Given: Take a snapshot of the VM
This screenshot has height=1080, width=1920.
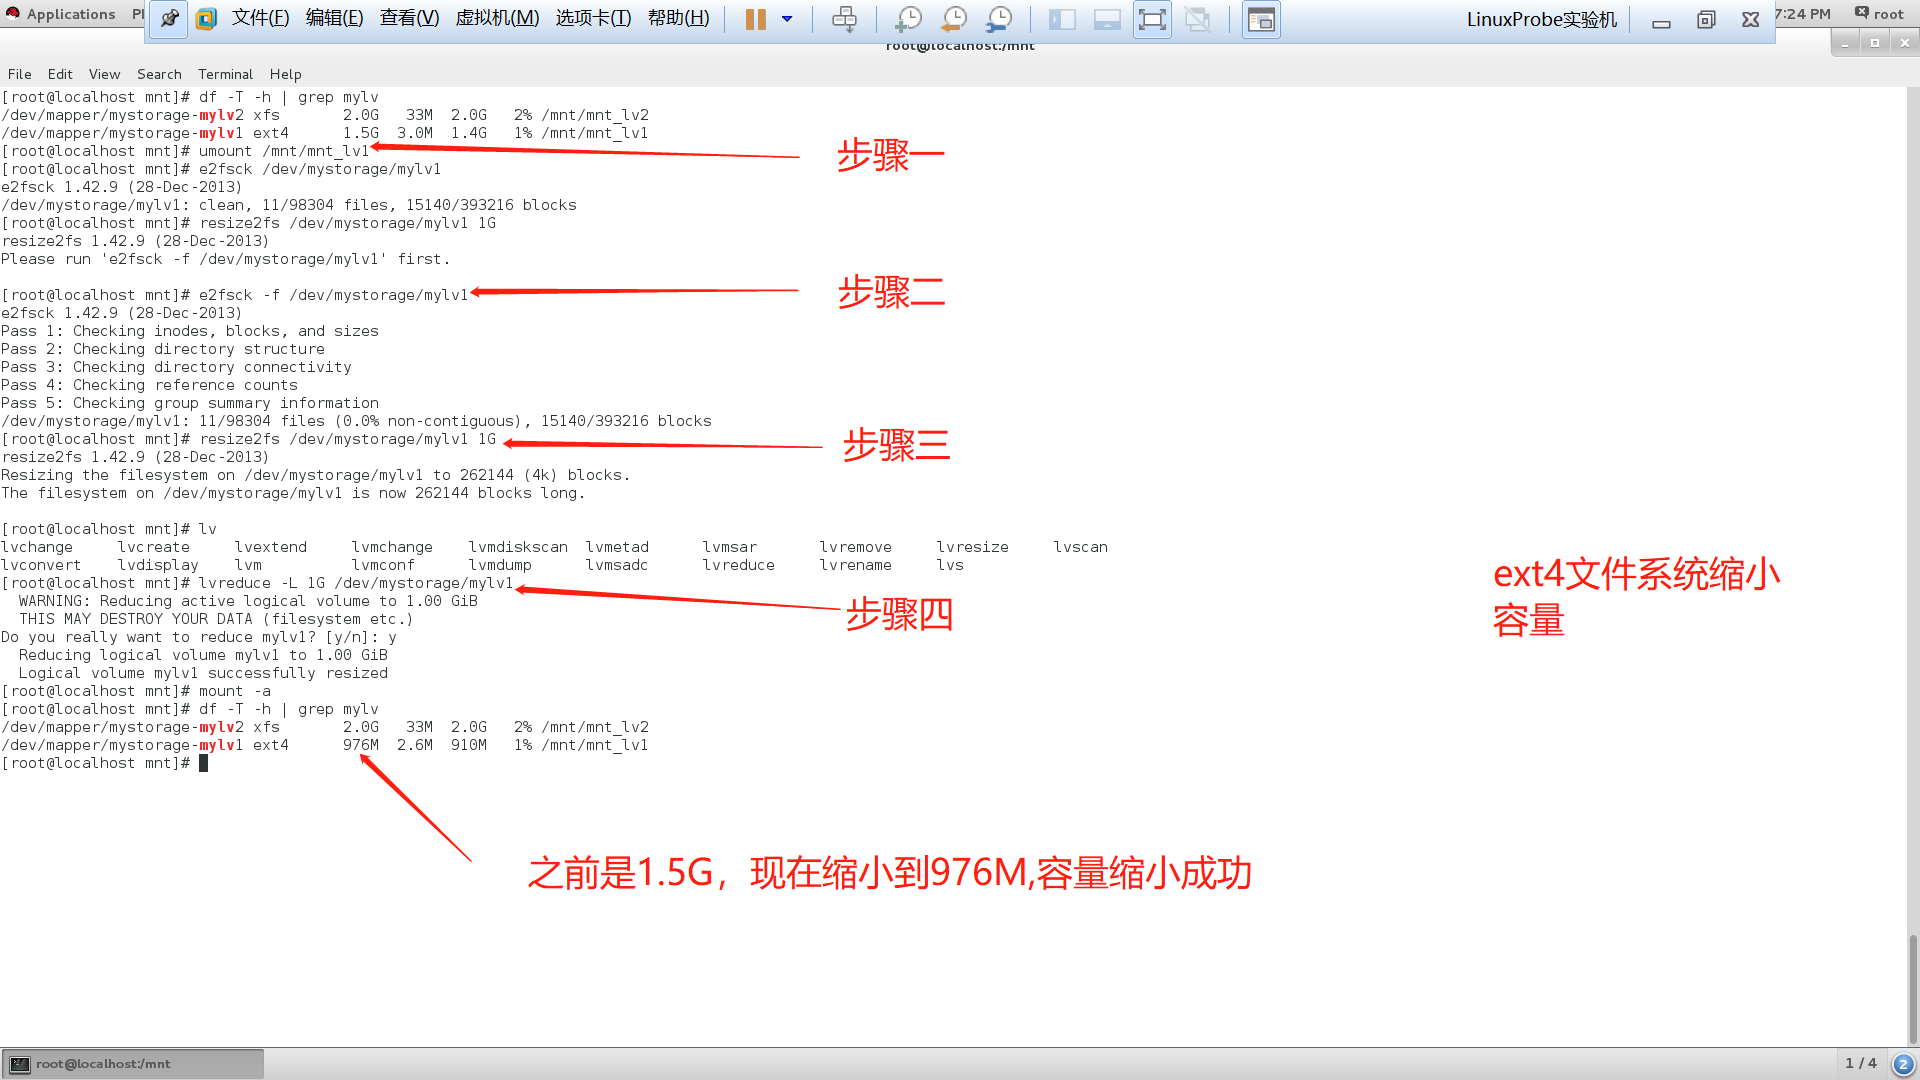Looking at the screenshot, I should tap(908, 19).
